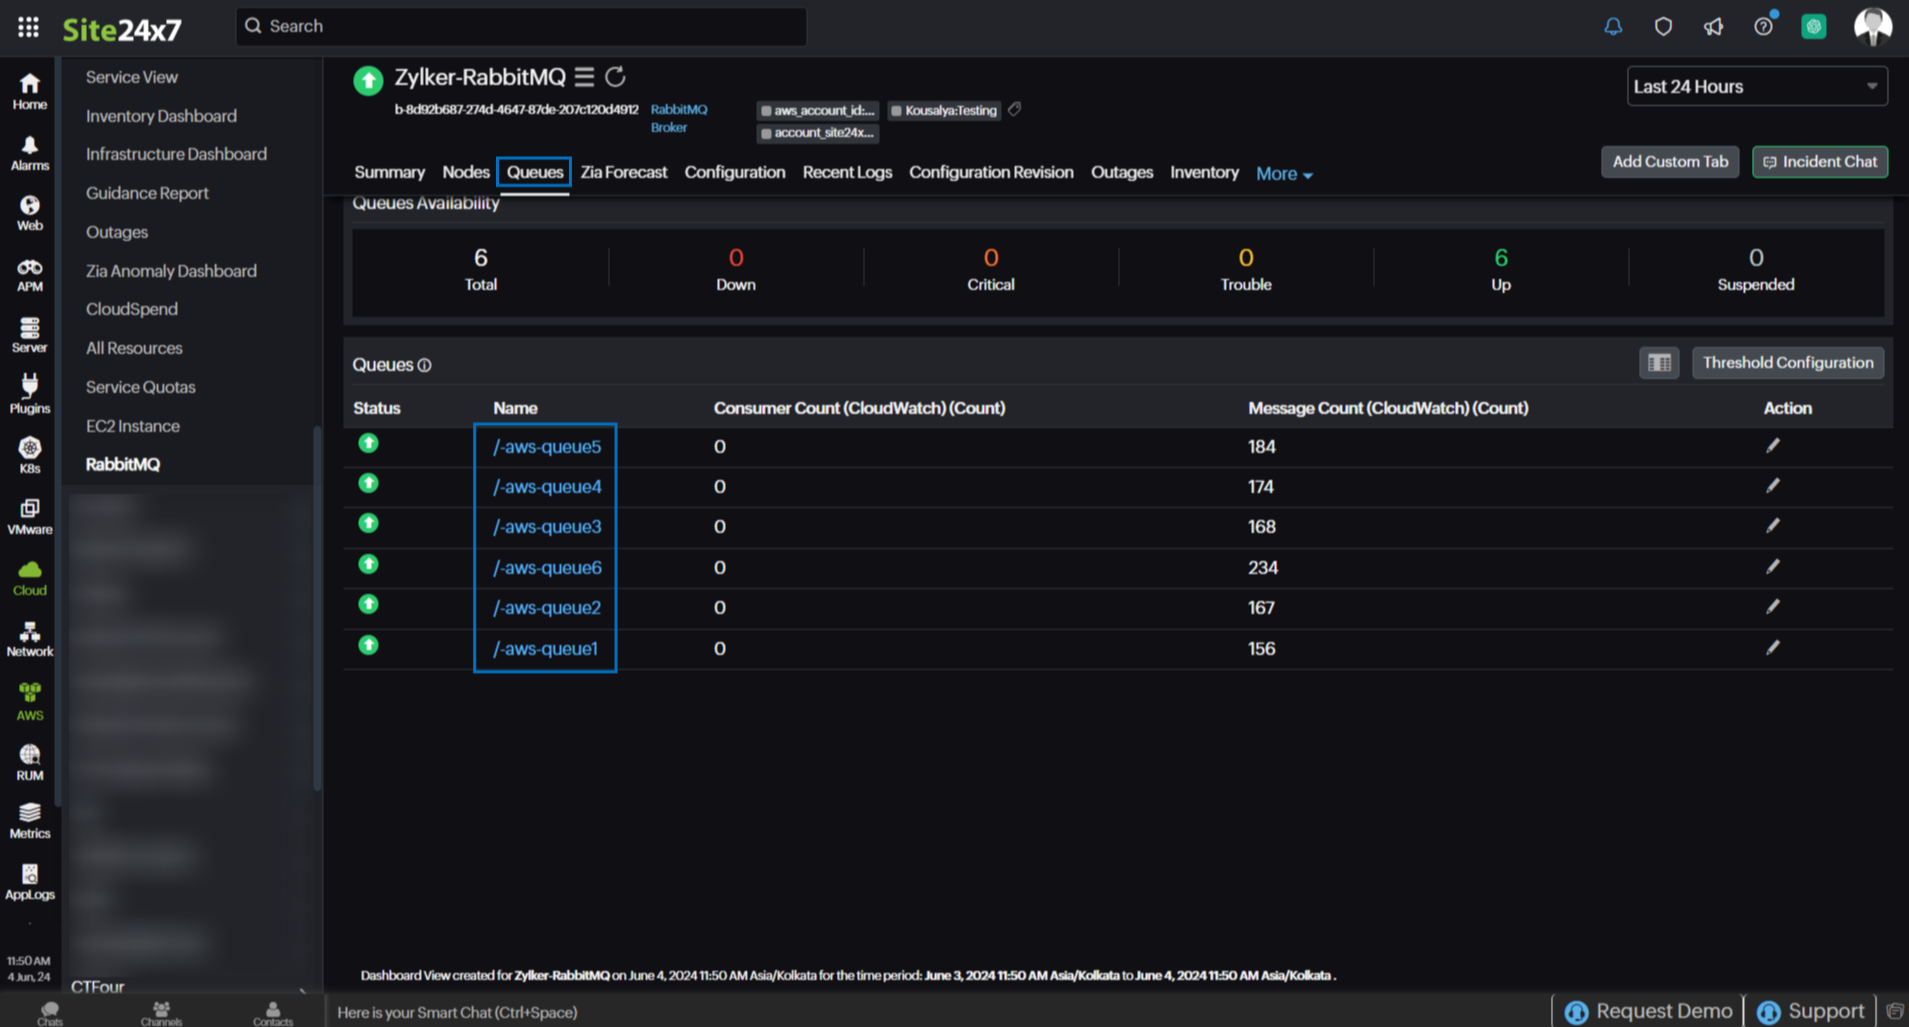Click the Incident Chat button
Image resolution: width=1909 pixels, height=1027 pixels.
coord(1819,162)
